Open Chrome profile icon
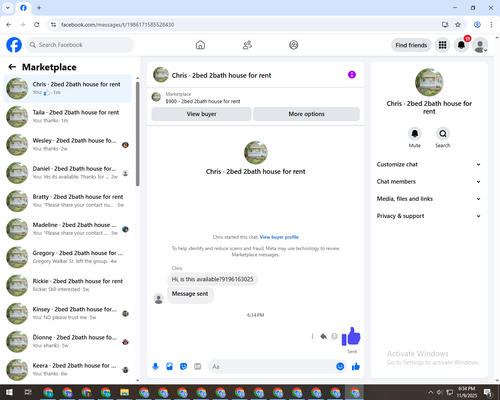This screenshot has height=400, width=500. point(477,25)
